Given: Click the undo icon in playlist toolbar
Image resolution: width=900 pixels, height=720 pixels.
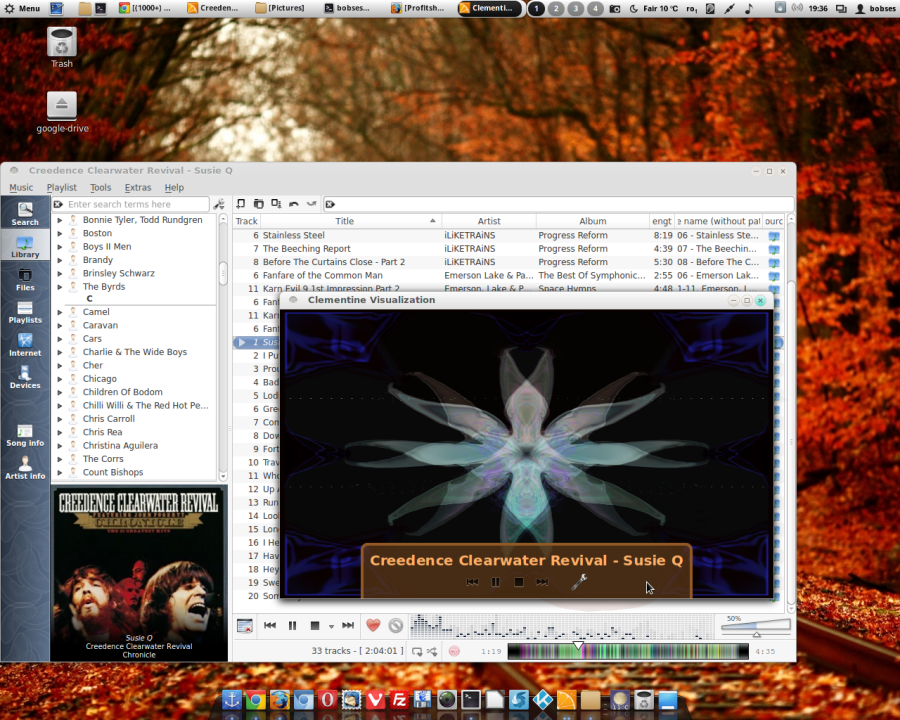Looking at the screenshot, I should (294, 204).
